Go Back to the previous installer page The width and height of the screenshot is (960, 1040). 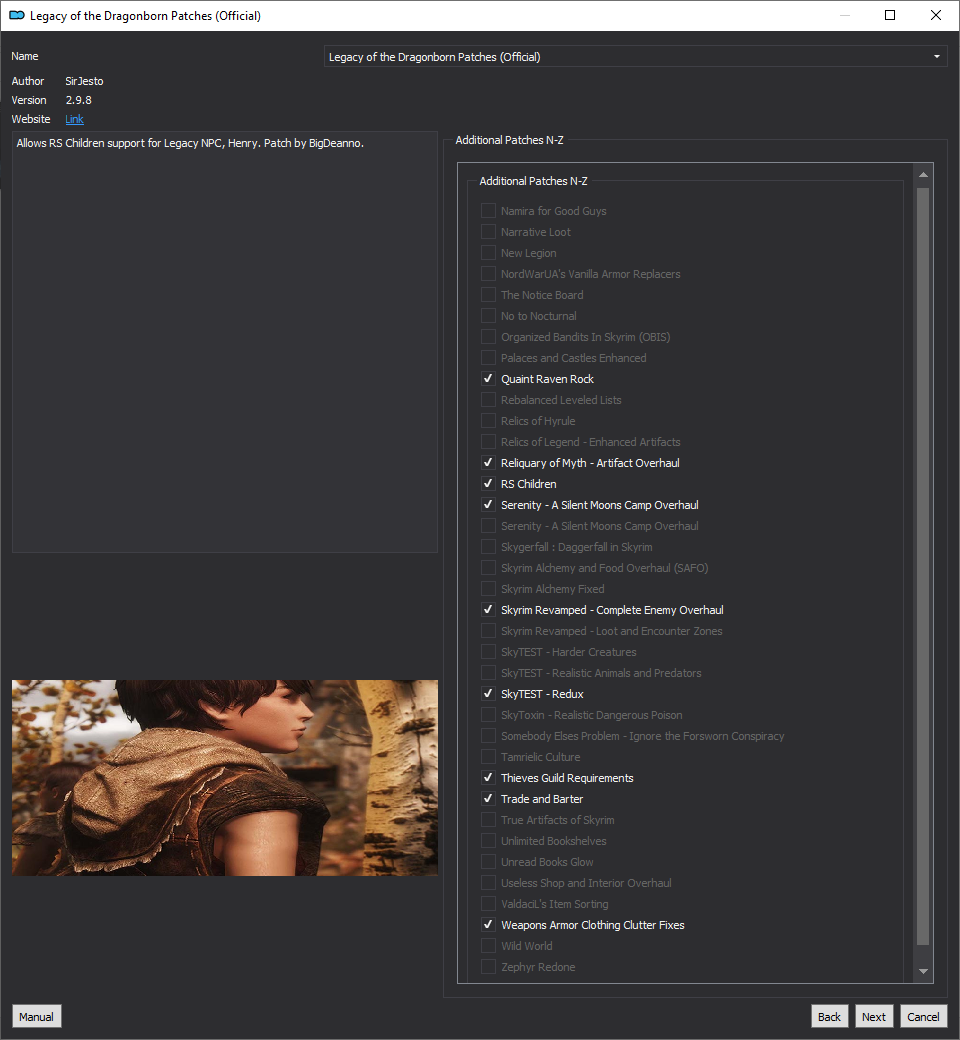(829, 1017)
